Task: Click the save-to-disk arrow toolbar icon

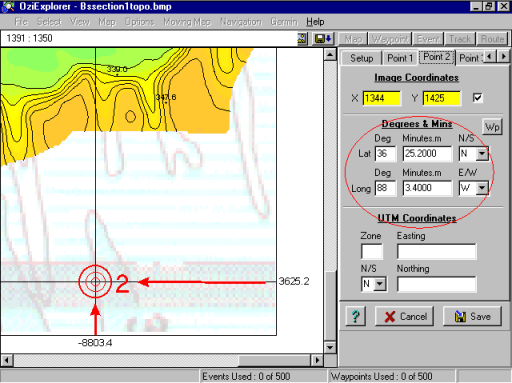Action: tap(323, 39)
